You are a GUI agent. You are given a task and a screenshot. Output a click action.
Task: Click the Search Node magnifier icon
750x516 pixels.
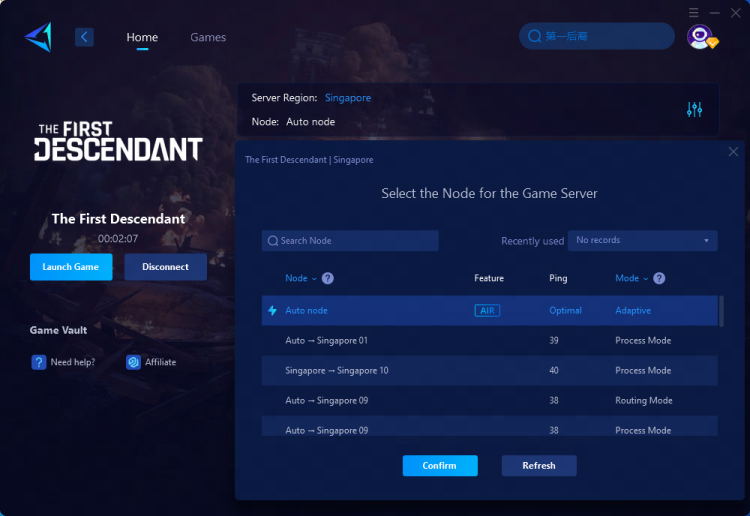[x=273, y=241]
